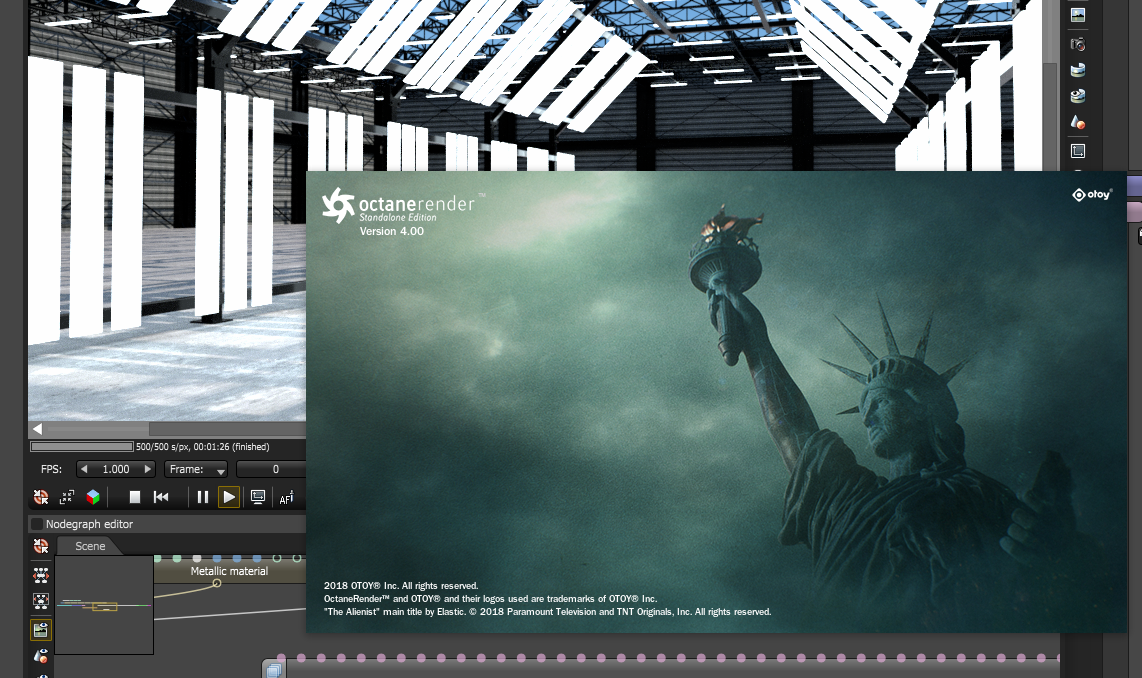Screen dimensions: 1142x678
Task: Click the 'Version 4.00' text
Action: 392,231
